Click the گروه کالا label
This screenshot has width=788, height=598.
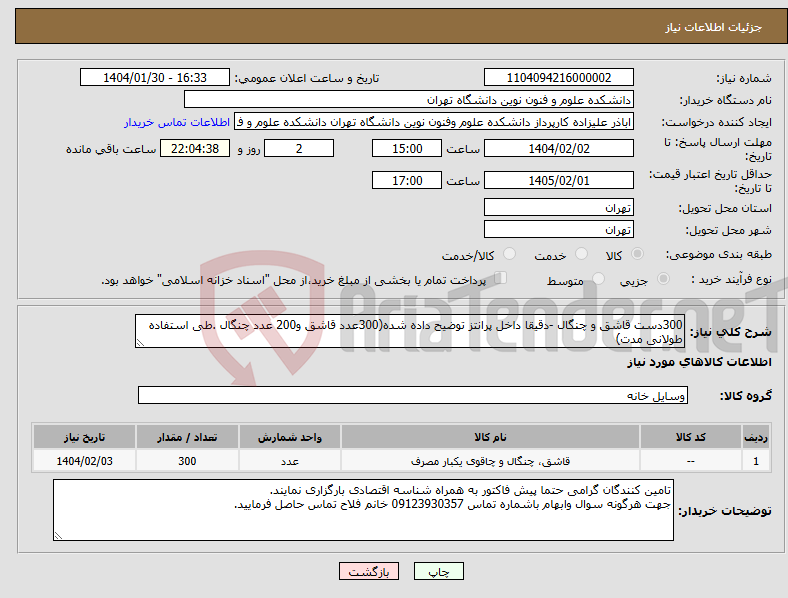pos(746,396)
